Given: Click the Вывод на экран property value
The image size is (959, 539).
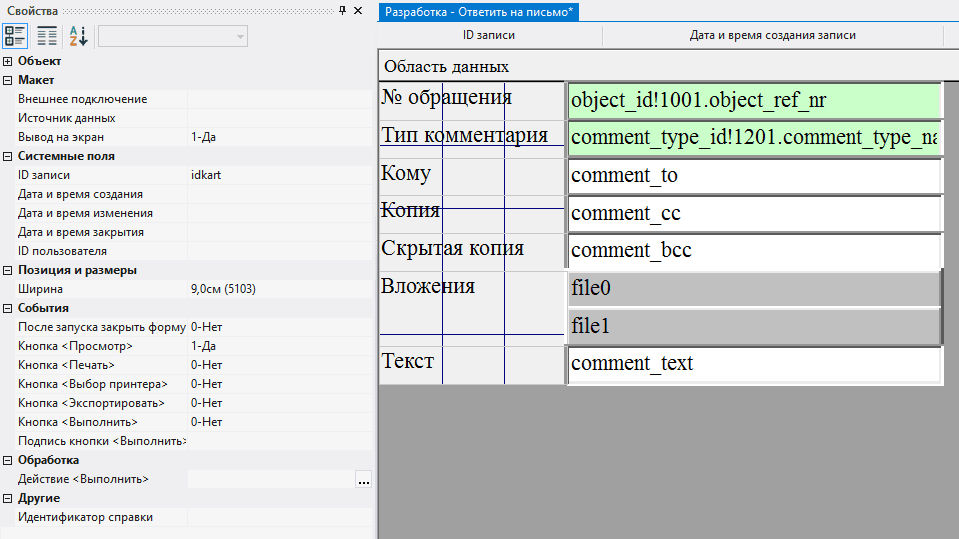Looking at the screenshot, I should point(278,137).
